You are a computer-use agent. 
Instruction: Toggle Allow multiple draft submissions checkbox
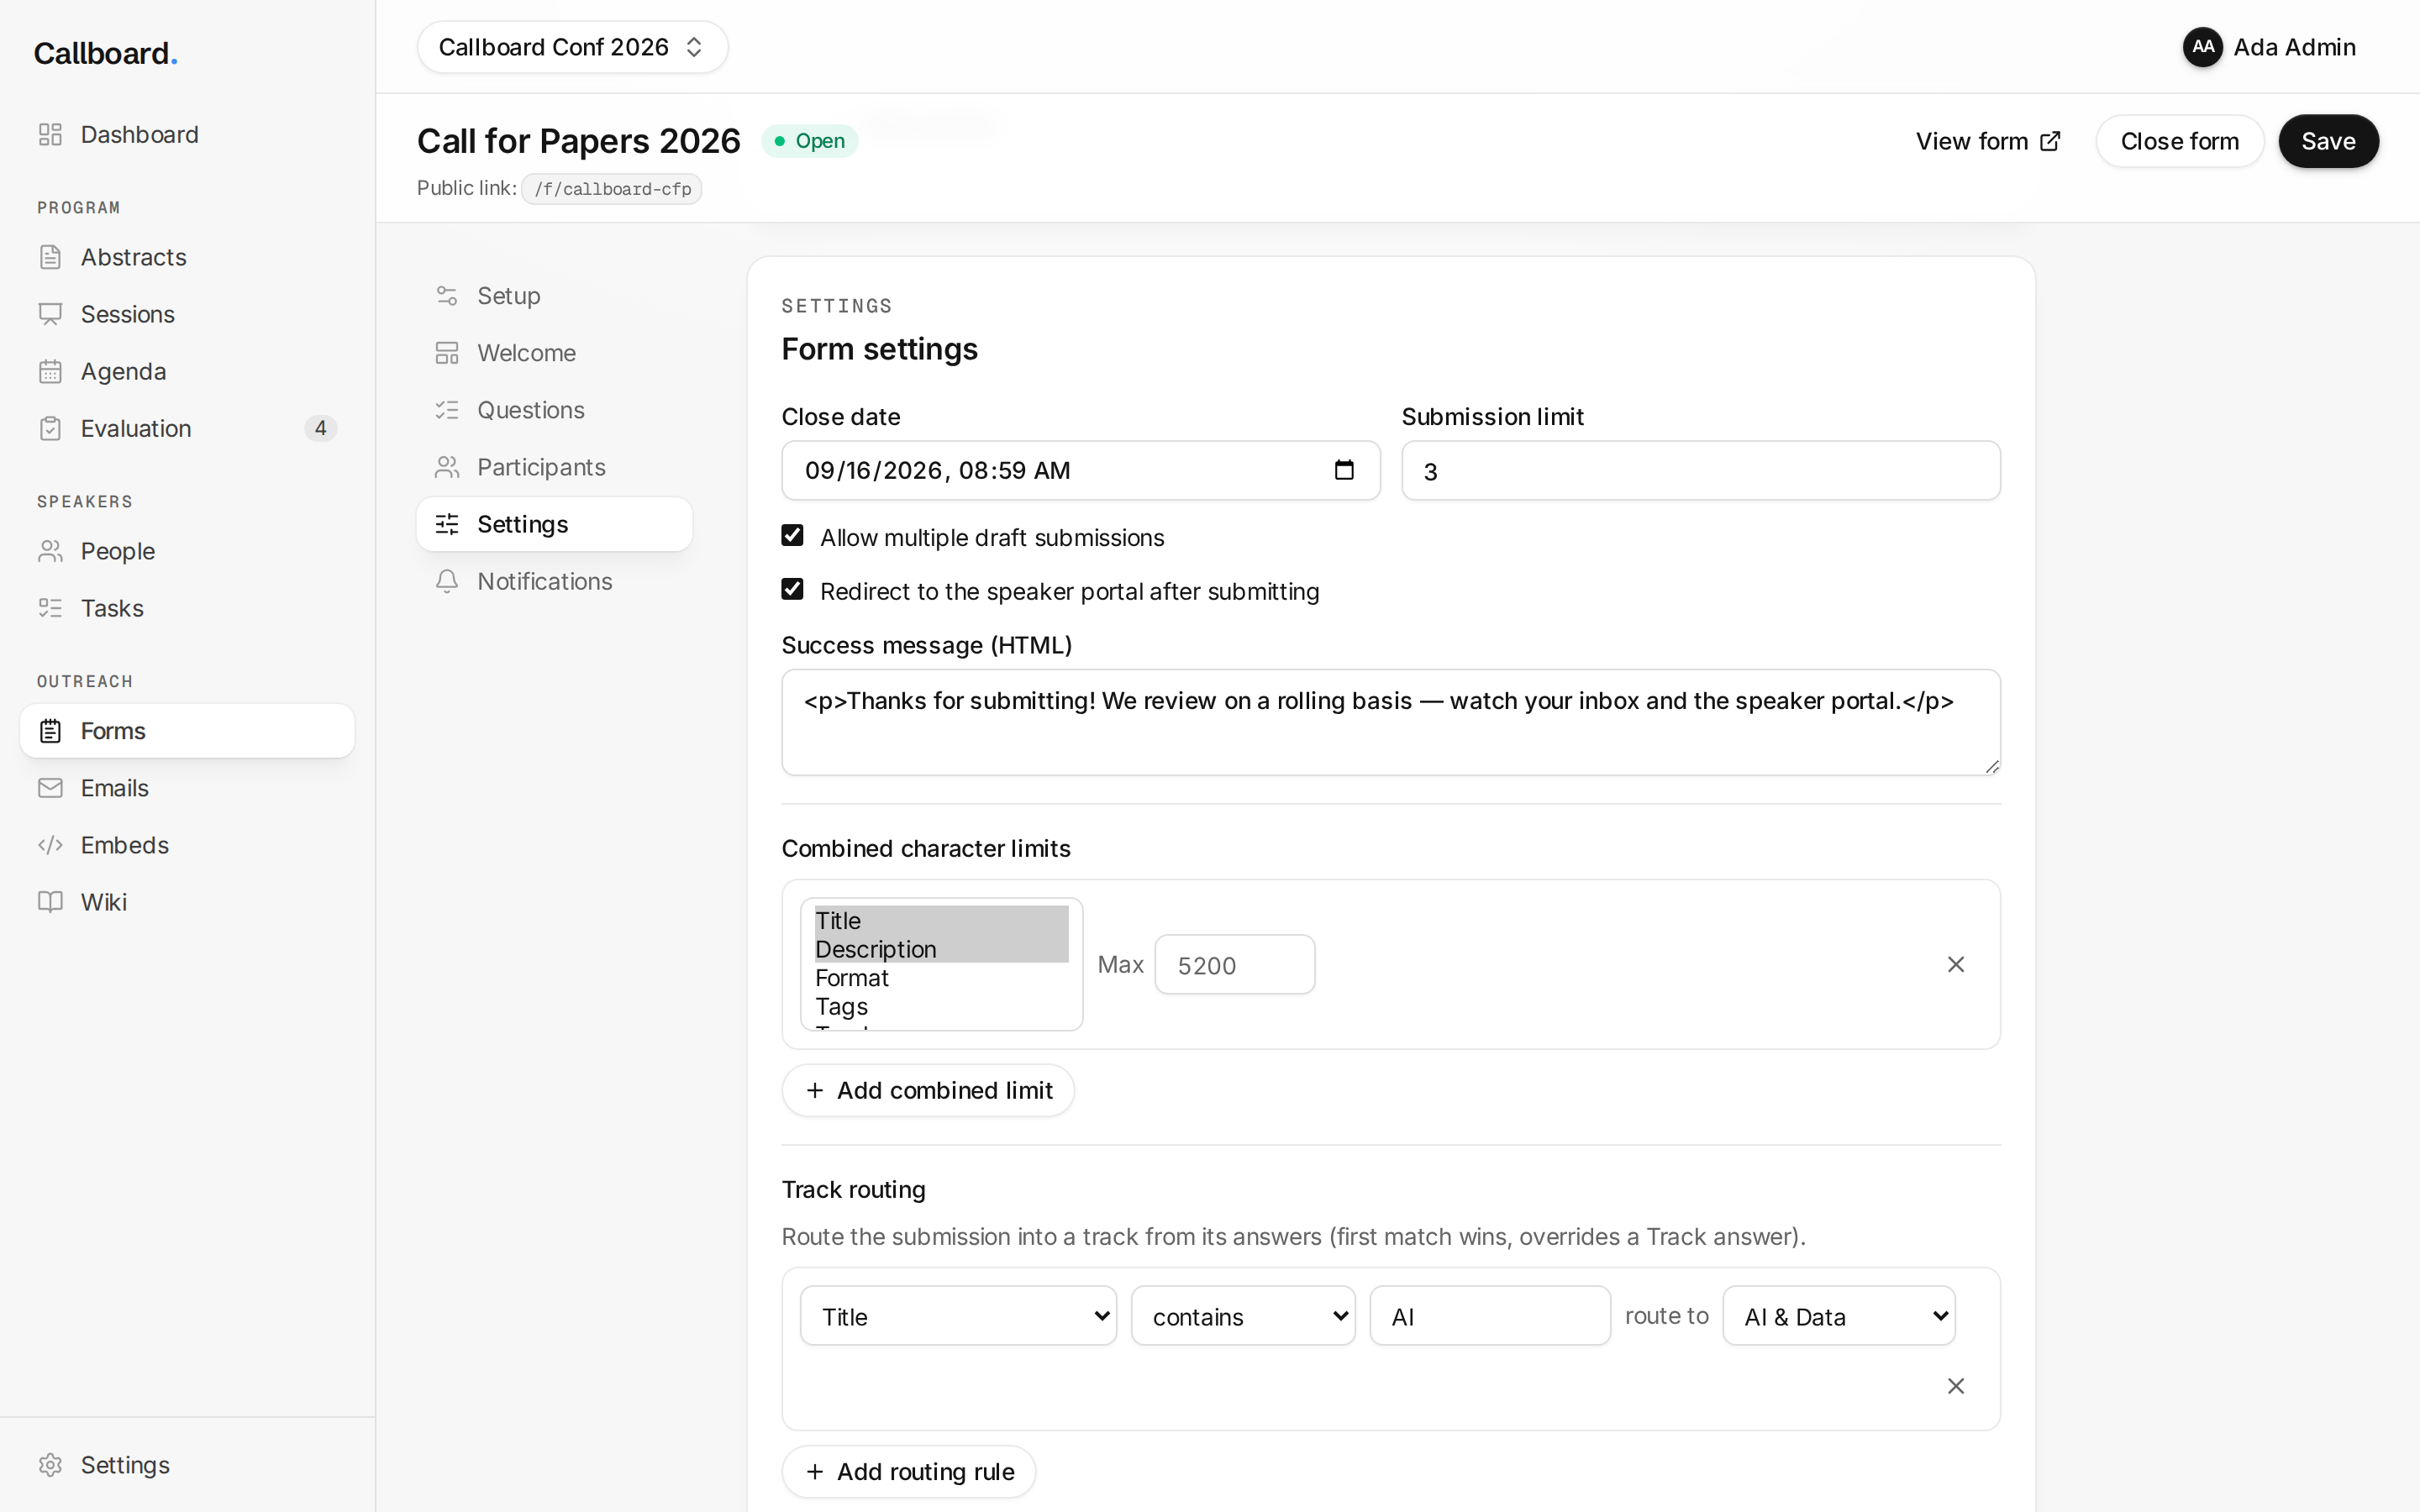tap(792, 536)
